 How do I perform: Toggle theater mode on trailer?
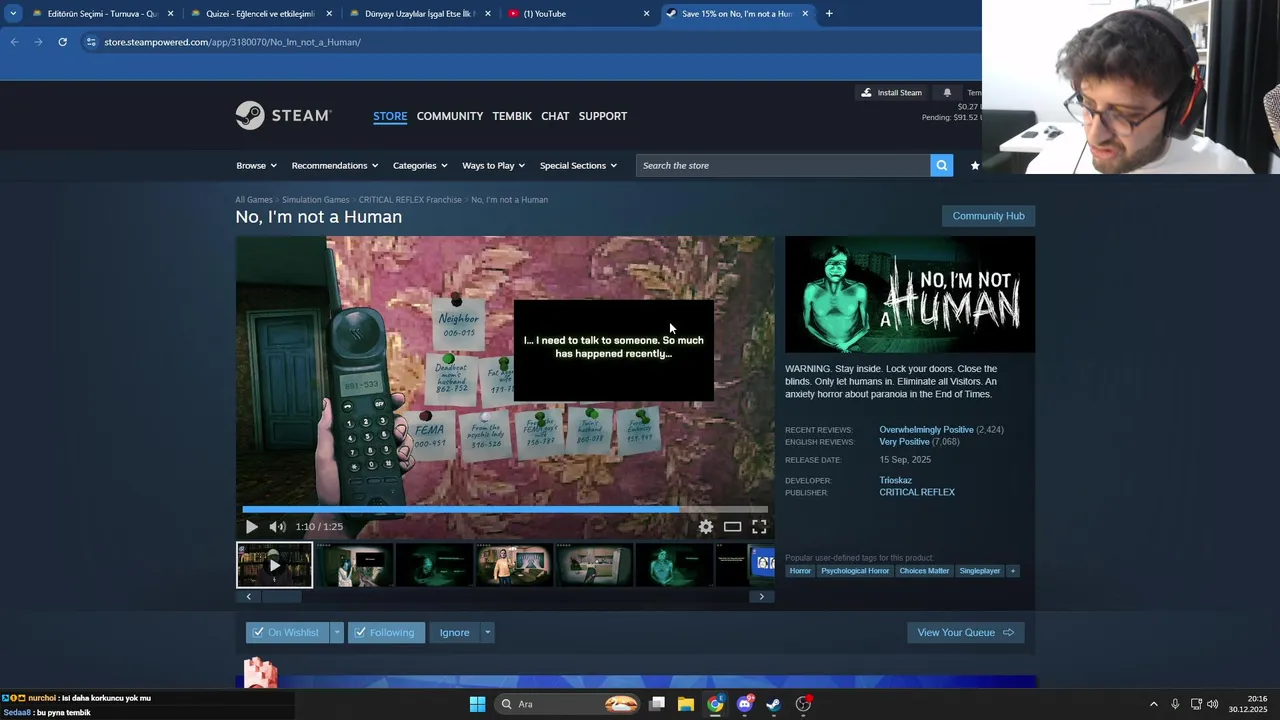pos(732,527)
